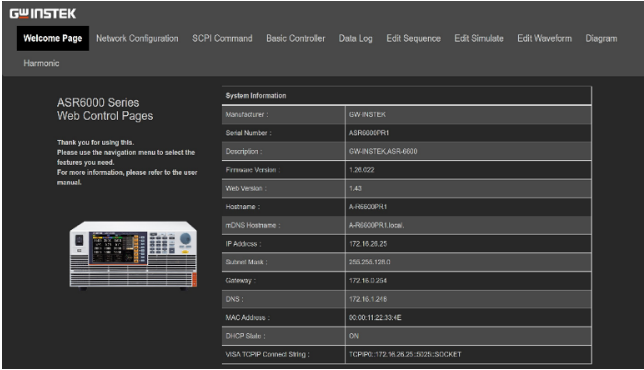Screen dimensions: 644x370
Task: Select the Edit Sequence menu item
Action: click(413, 38)
